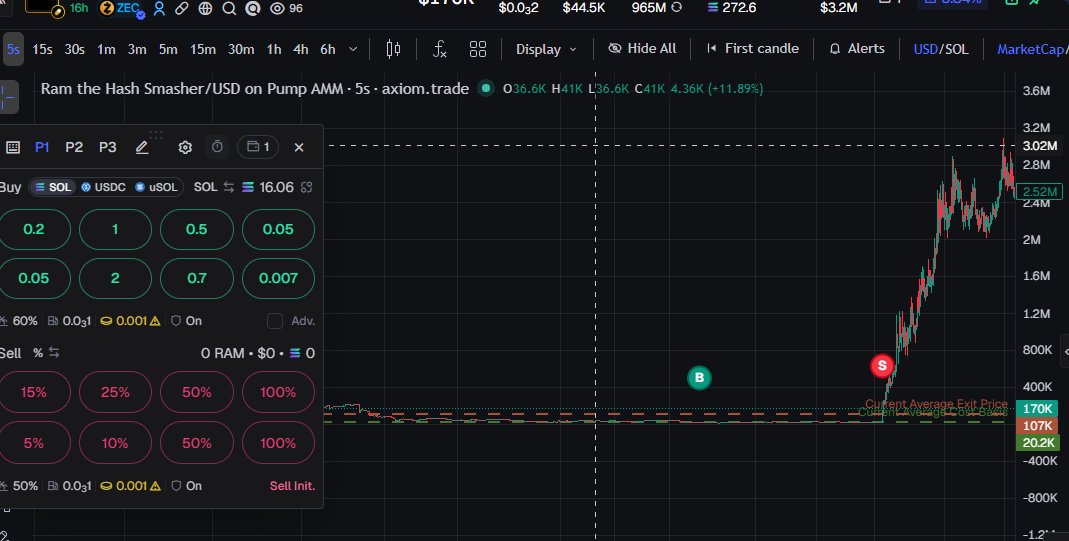Viewport: 1069px width, 541px height.
Task: Select the 15s timeframe
Action: pos(42,49)
